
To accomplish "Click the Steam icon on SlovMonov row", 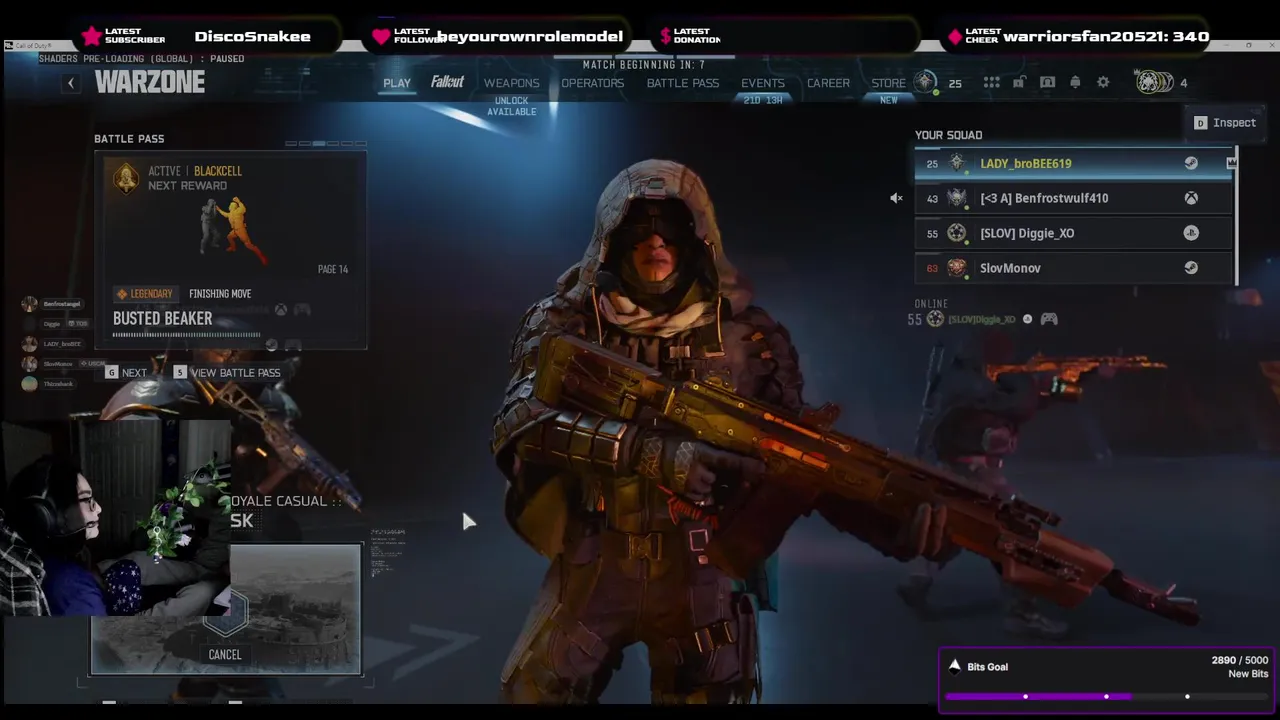I will 1191,268.
